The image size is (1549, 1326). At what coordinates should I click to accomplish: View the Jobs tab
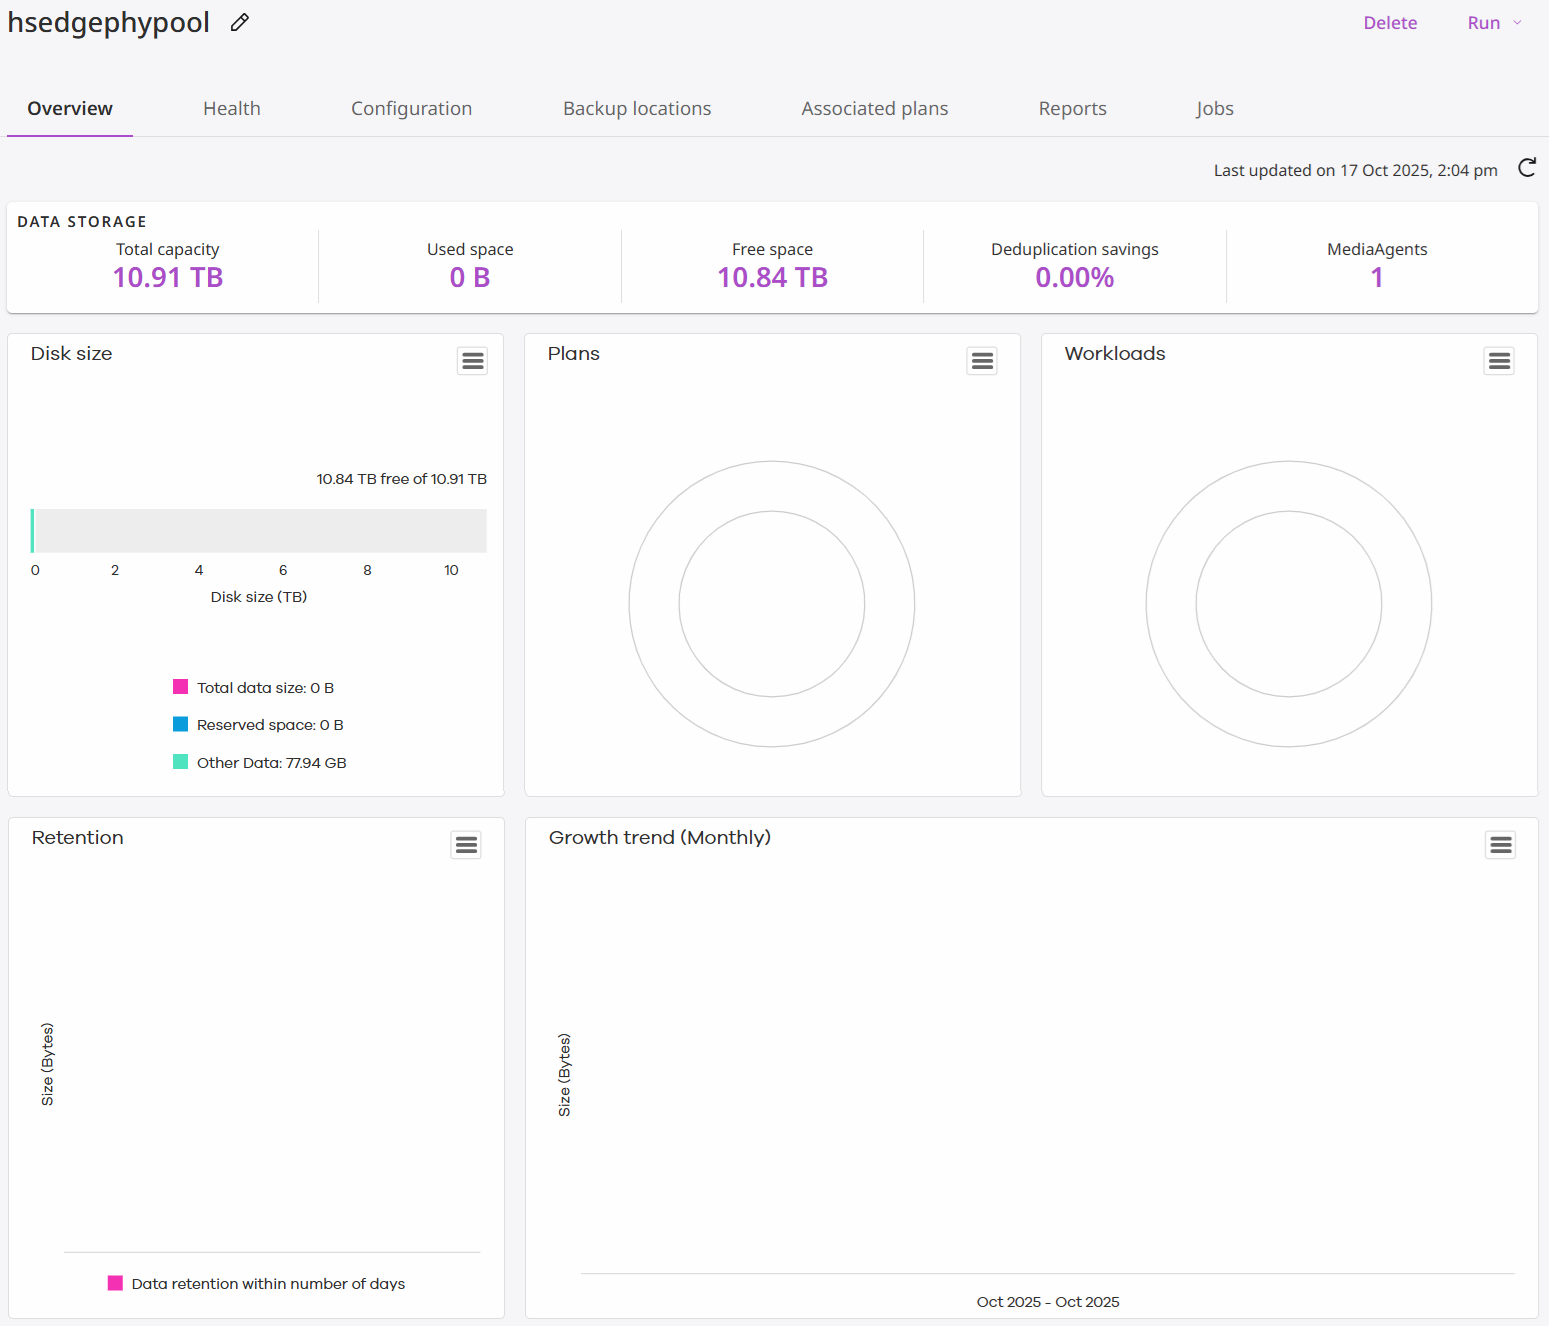click(x=1214, y=108)
